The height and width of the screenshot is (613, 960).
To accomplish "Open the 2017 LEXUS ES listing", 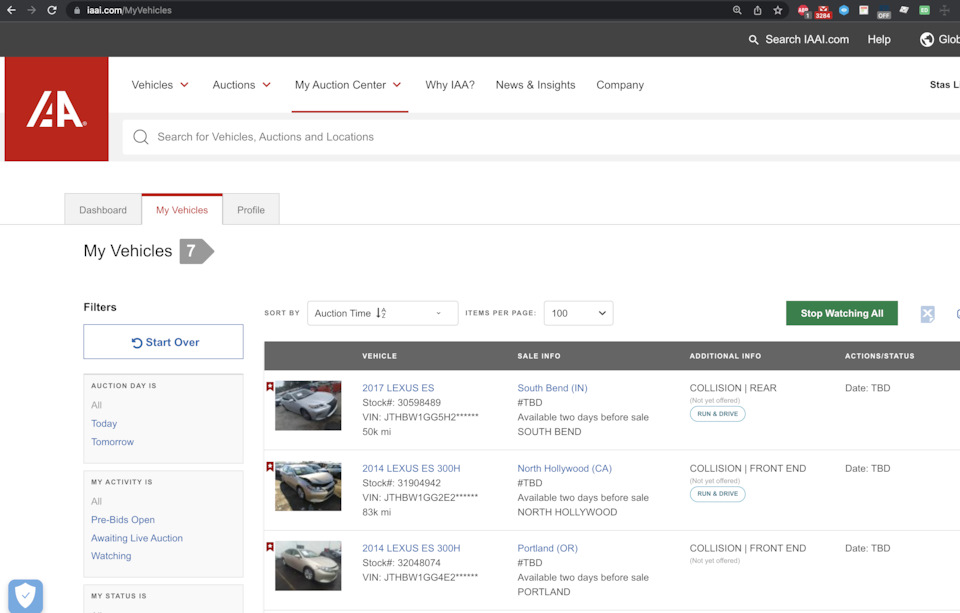I will (x=398, y=388).
